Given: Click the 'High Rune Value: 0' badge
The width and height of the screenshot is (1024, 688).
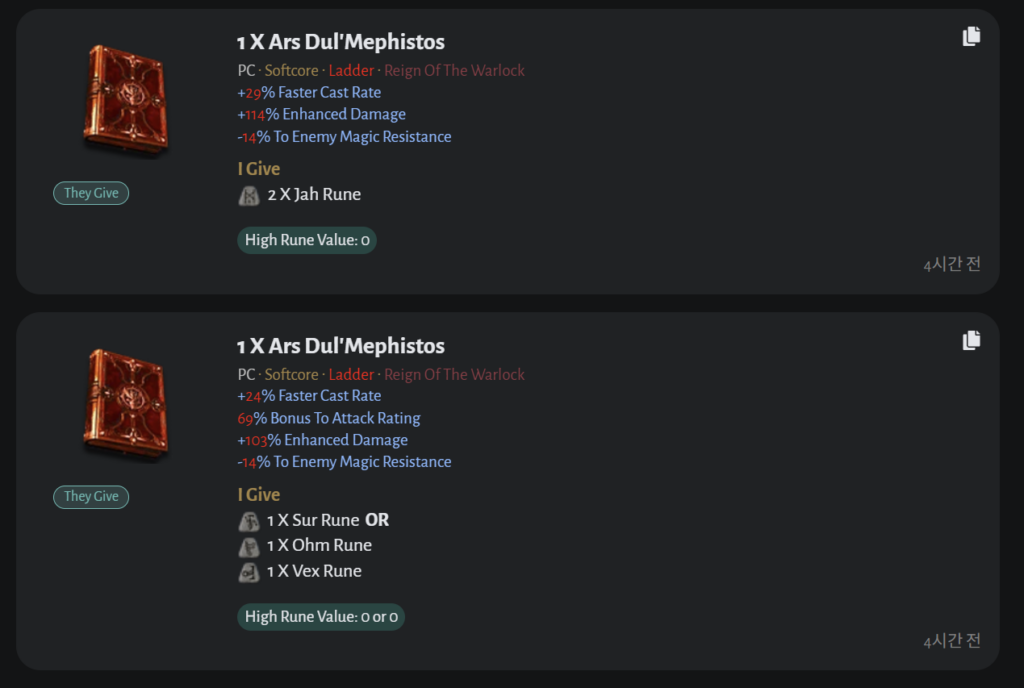Looking at the screenshot, I should 307,240.
